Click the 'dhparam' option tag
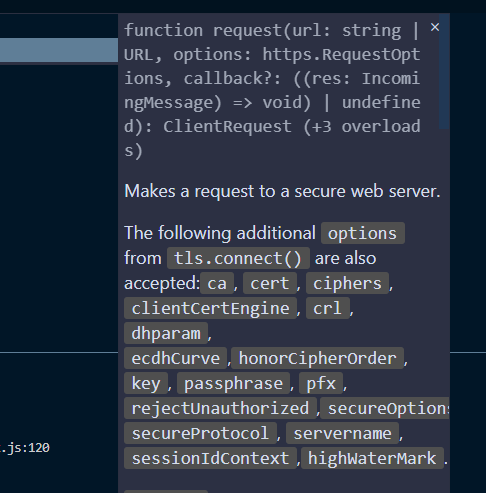Screen dimensions: 486x493 click(x=166, y=333)
